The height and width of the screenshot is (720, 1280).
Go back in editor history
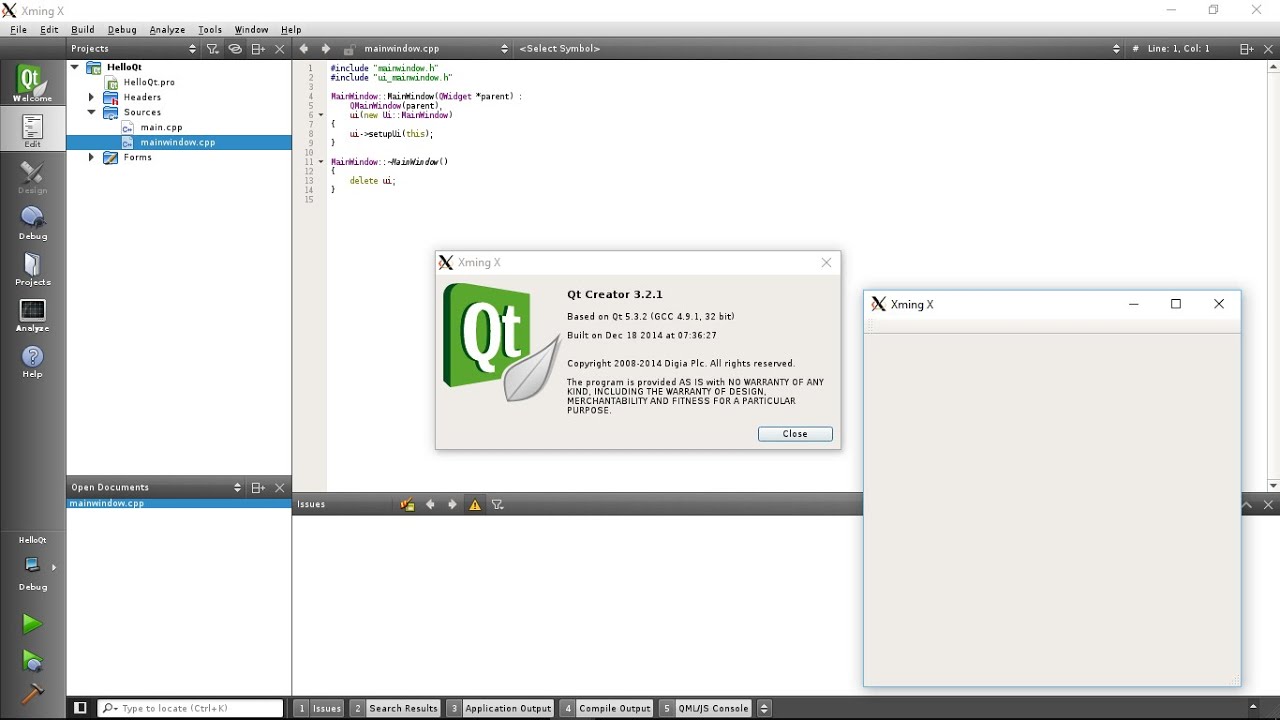[x=304, y=48]
